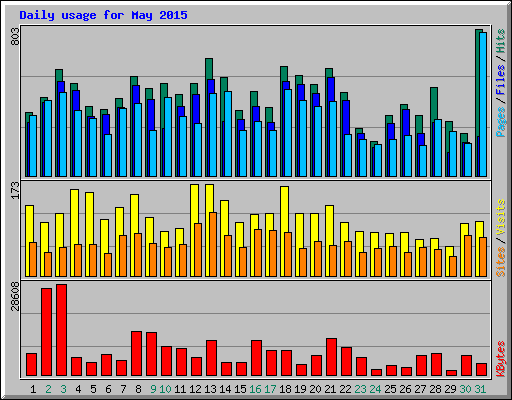The width and height of the screenshot is (512, 400).
Task: Click day label 12 on the x-axis
Action: (195, 389)
